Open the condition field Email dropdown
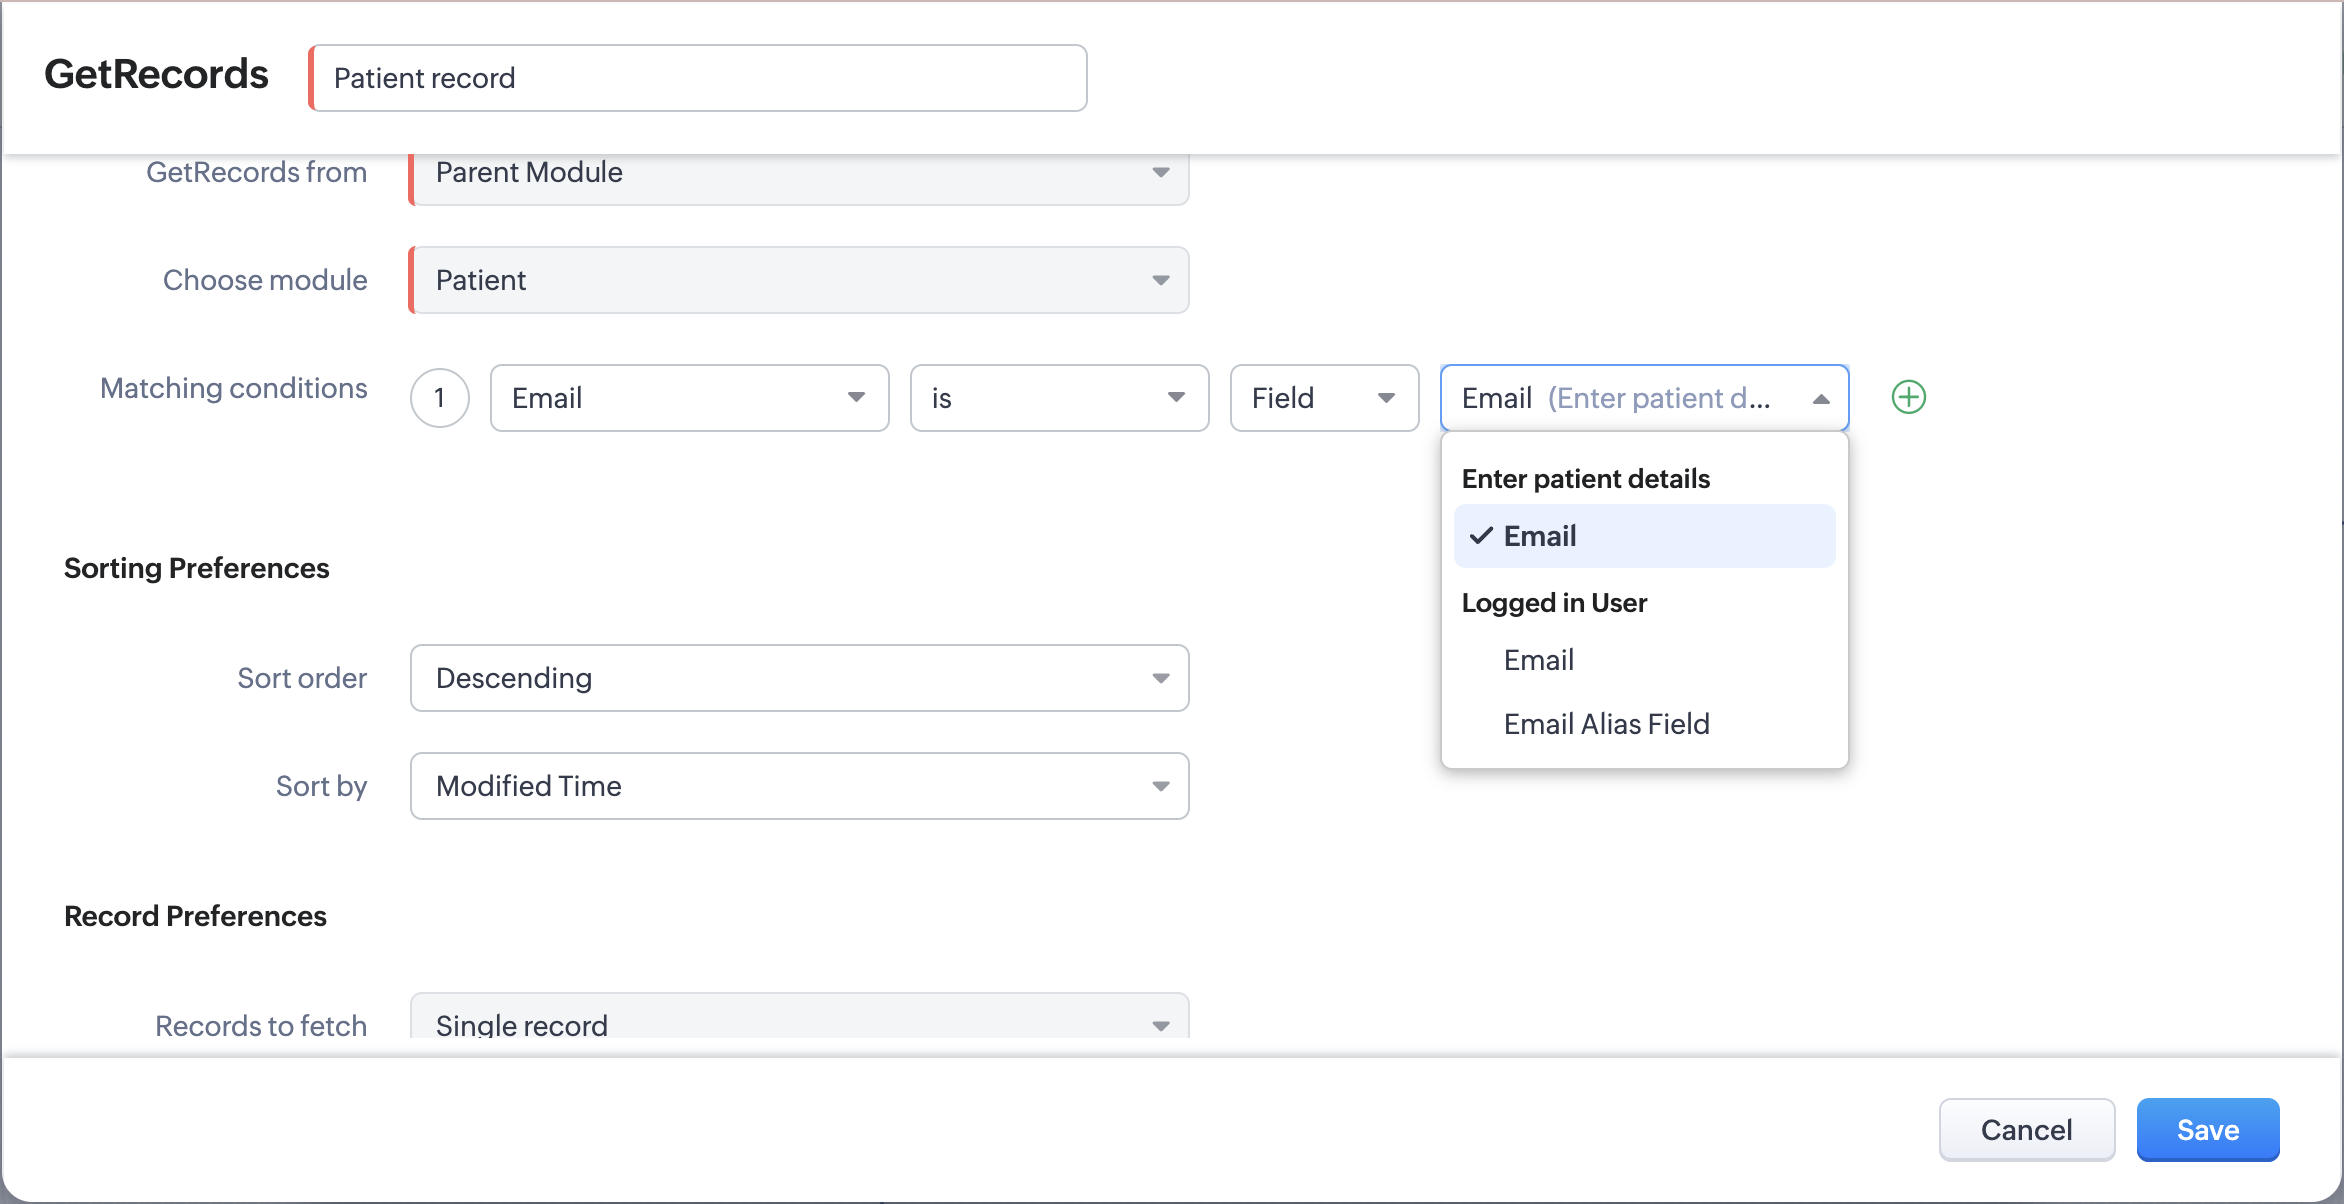 pos(688,398)
